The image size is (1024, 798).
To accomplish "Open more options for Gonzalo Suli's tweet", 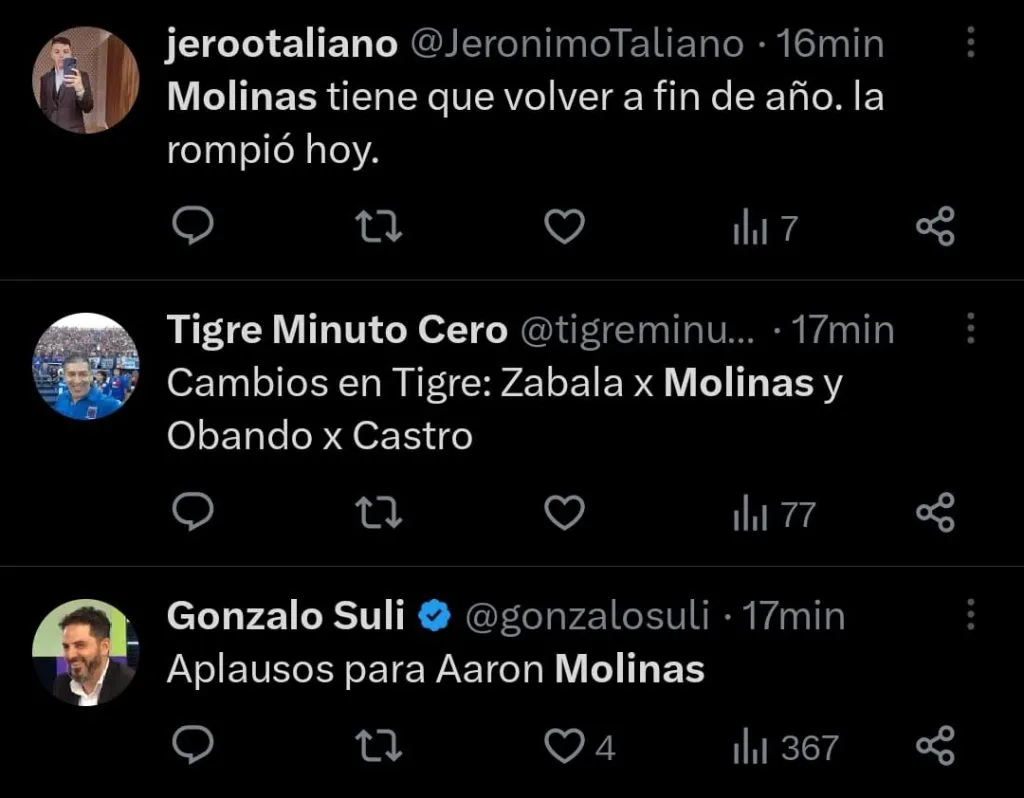I will (969, 616).
